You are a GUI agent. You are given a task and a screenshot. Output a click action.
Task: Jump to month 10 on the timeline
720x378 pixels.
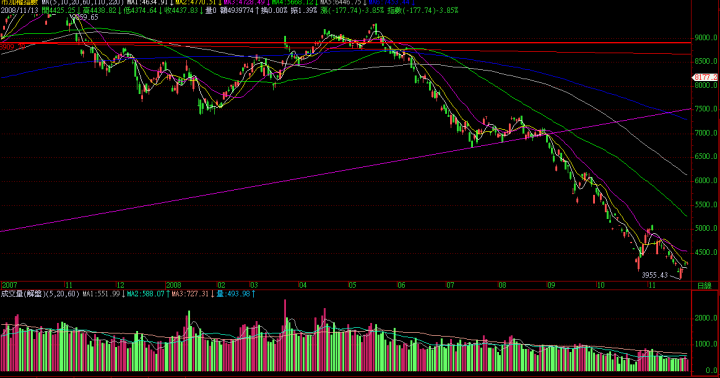click(x=601, y=286)
